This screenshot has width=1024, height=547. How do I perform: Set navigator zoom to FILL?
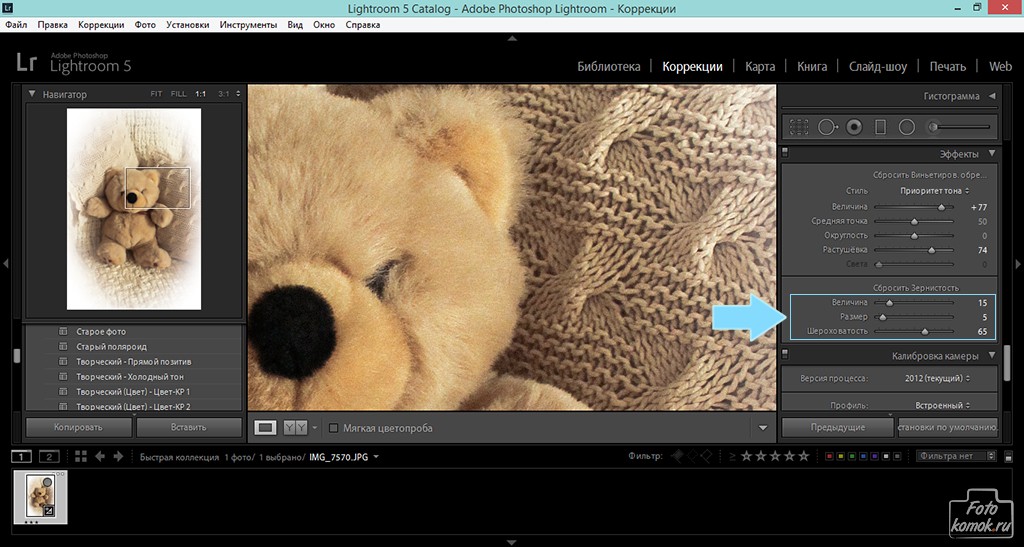click(178, 94)
